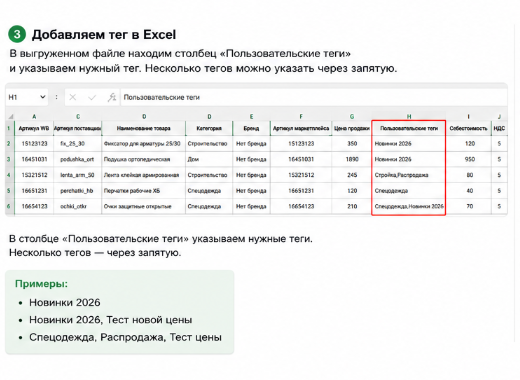Image resolution: width=520 pixels, height=380 pixels.
Task: Select row 5 header number
Action: tap(9, 191)
